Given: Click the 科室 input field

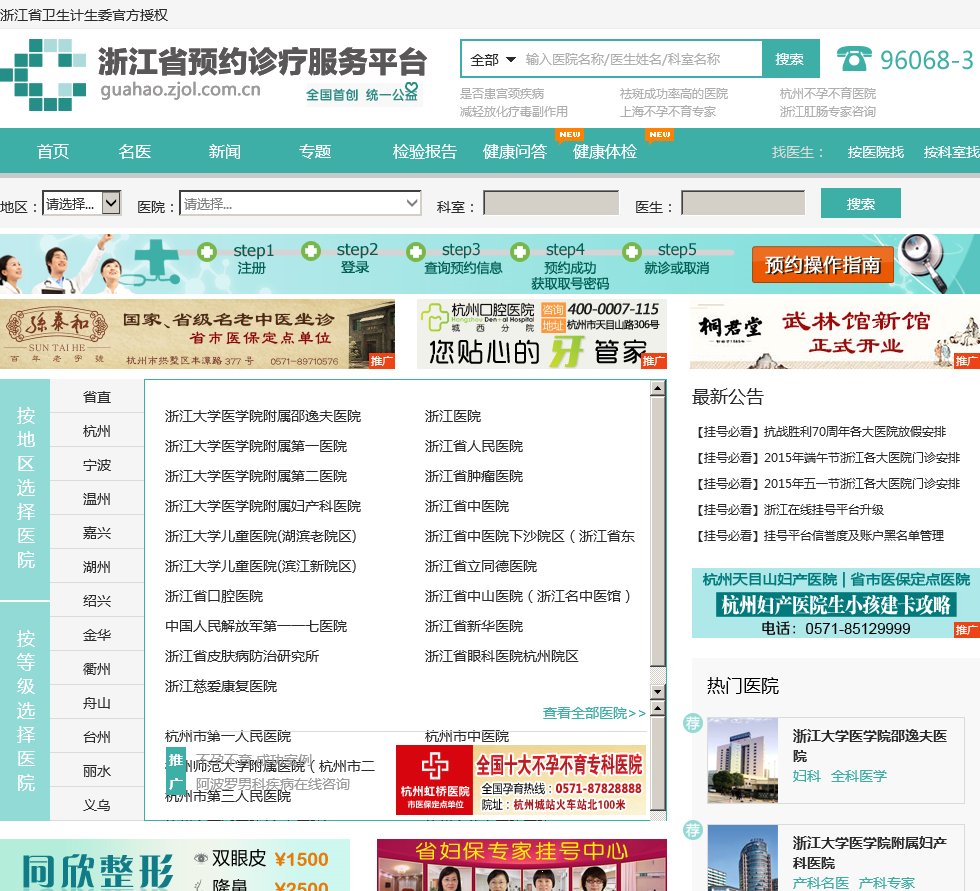Looking at the screenshot, I should (551, 204).
